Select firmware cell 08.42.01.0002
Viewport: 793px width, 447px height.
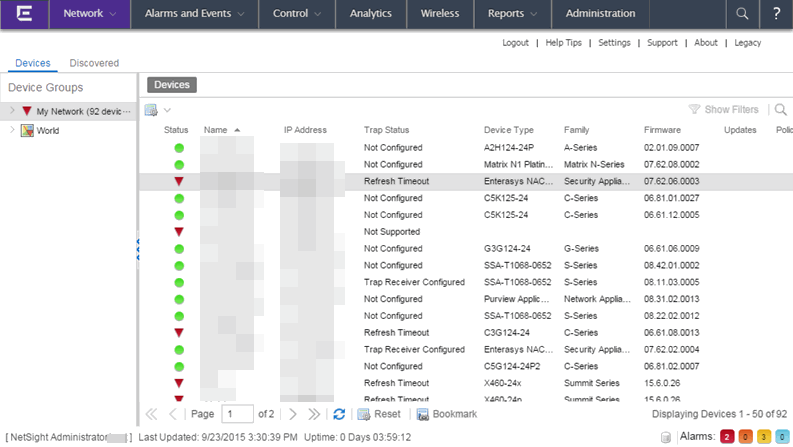[x=672, y=265]
